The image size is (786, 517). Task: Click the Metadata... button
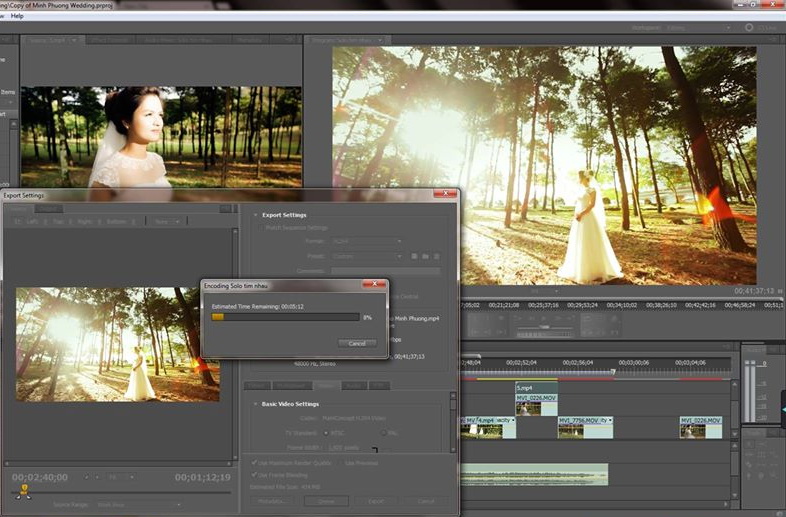(x=274, y=501)
